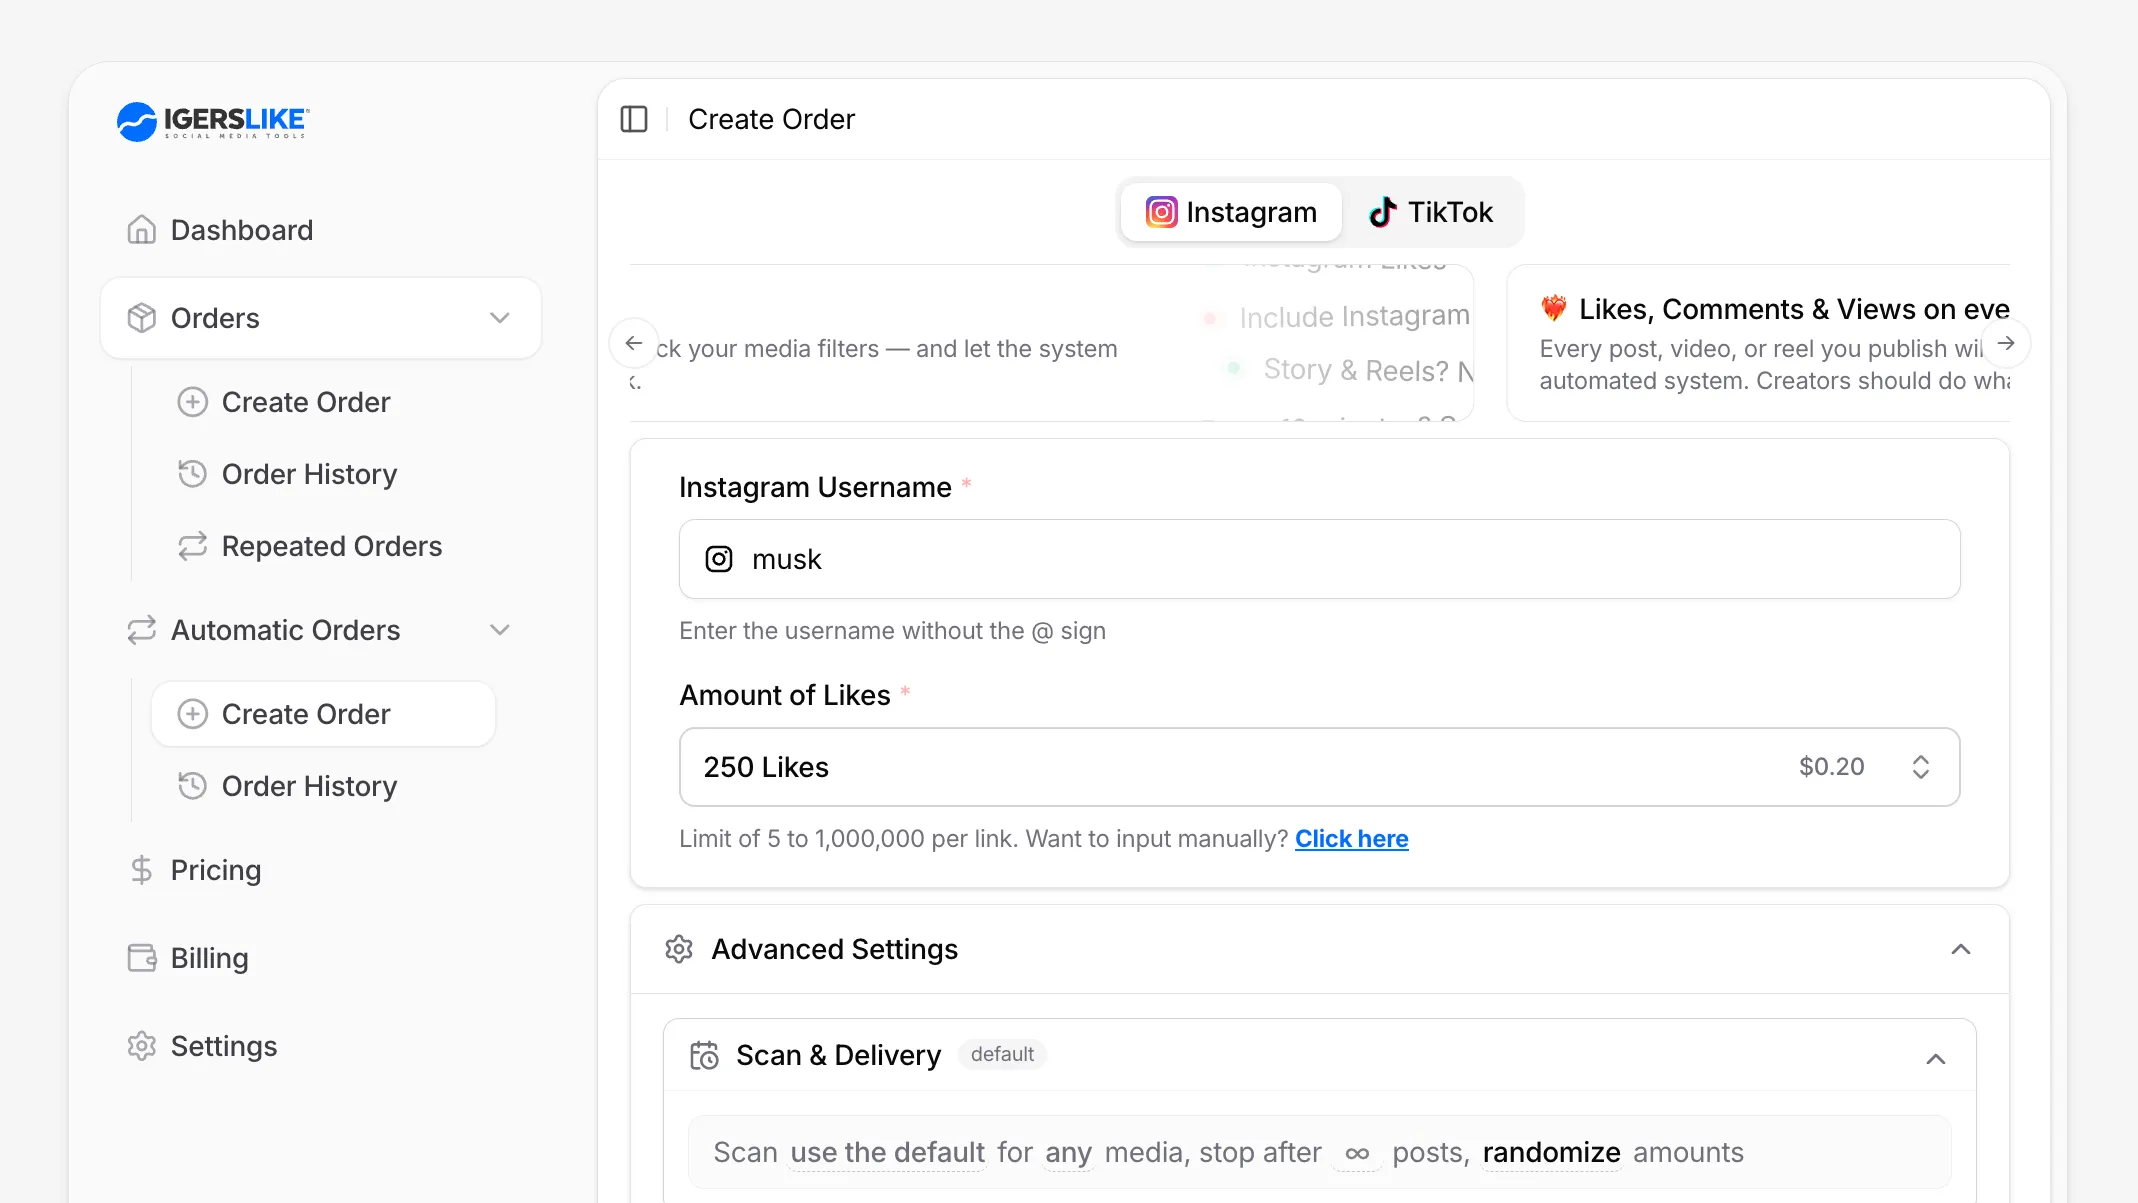Viewport: 2138px width, 1203px height.
Task: Change the infinity posts limit option
Action: (1357, 1153)
